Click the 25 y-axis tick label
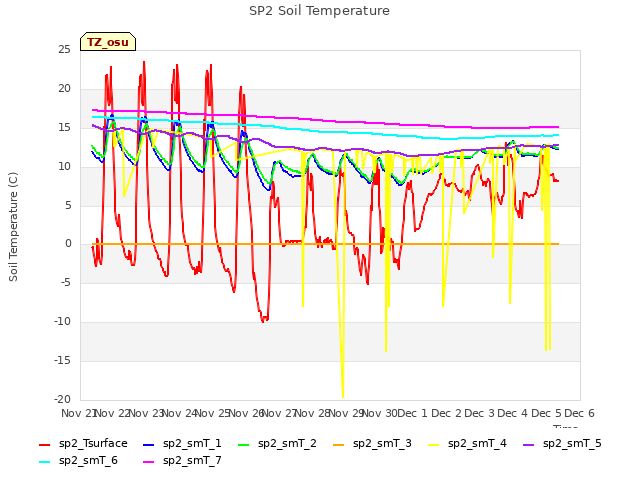This screenshot has width=640, height=480. (64, 49)
